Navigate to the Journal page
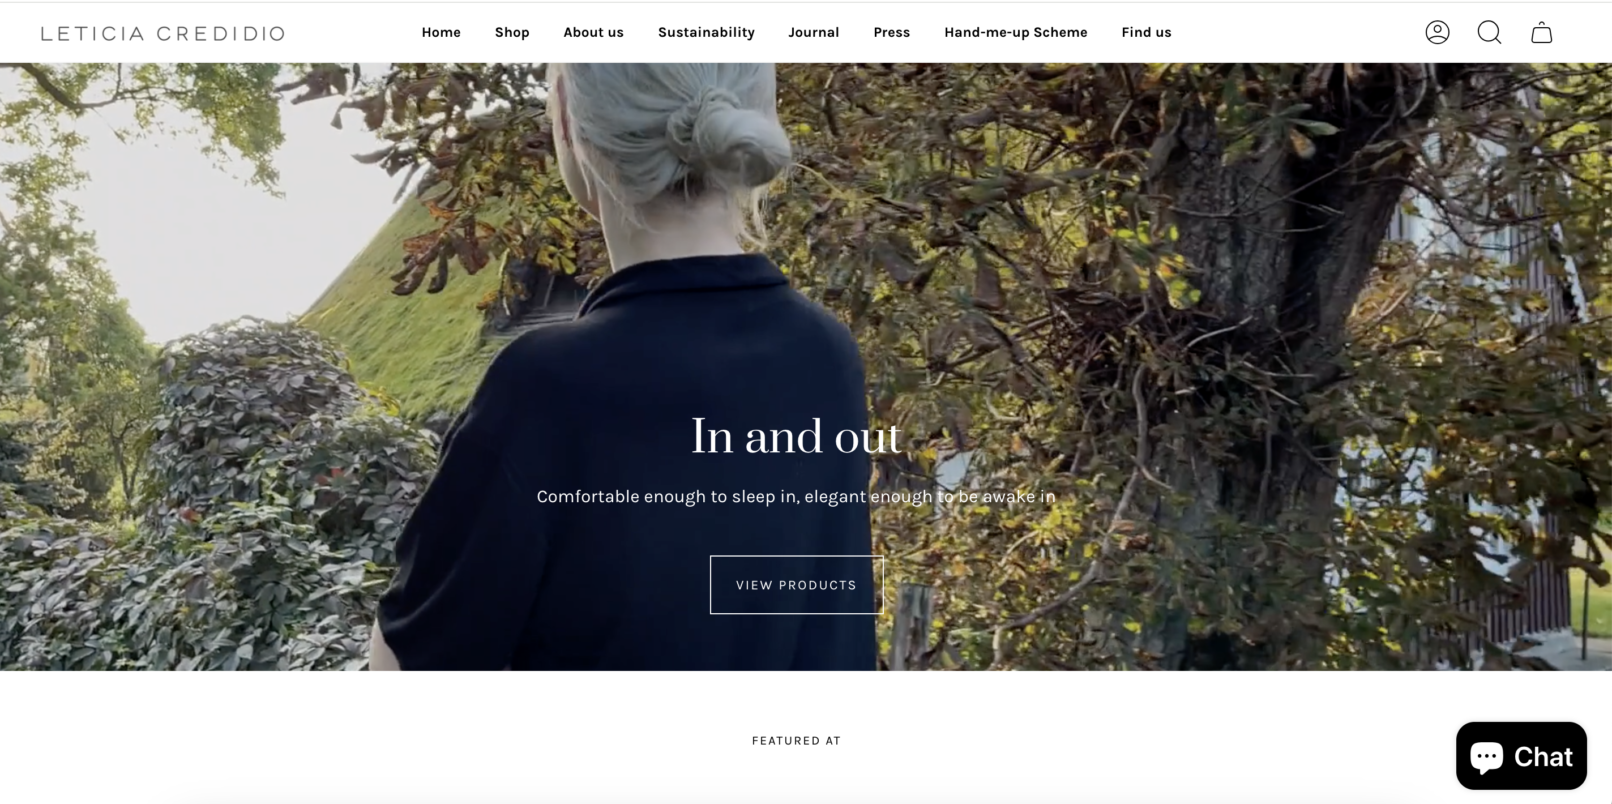The image size is (1612, 804). (x=813, y=32)
